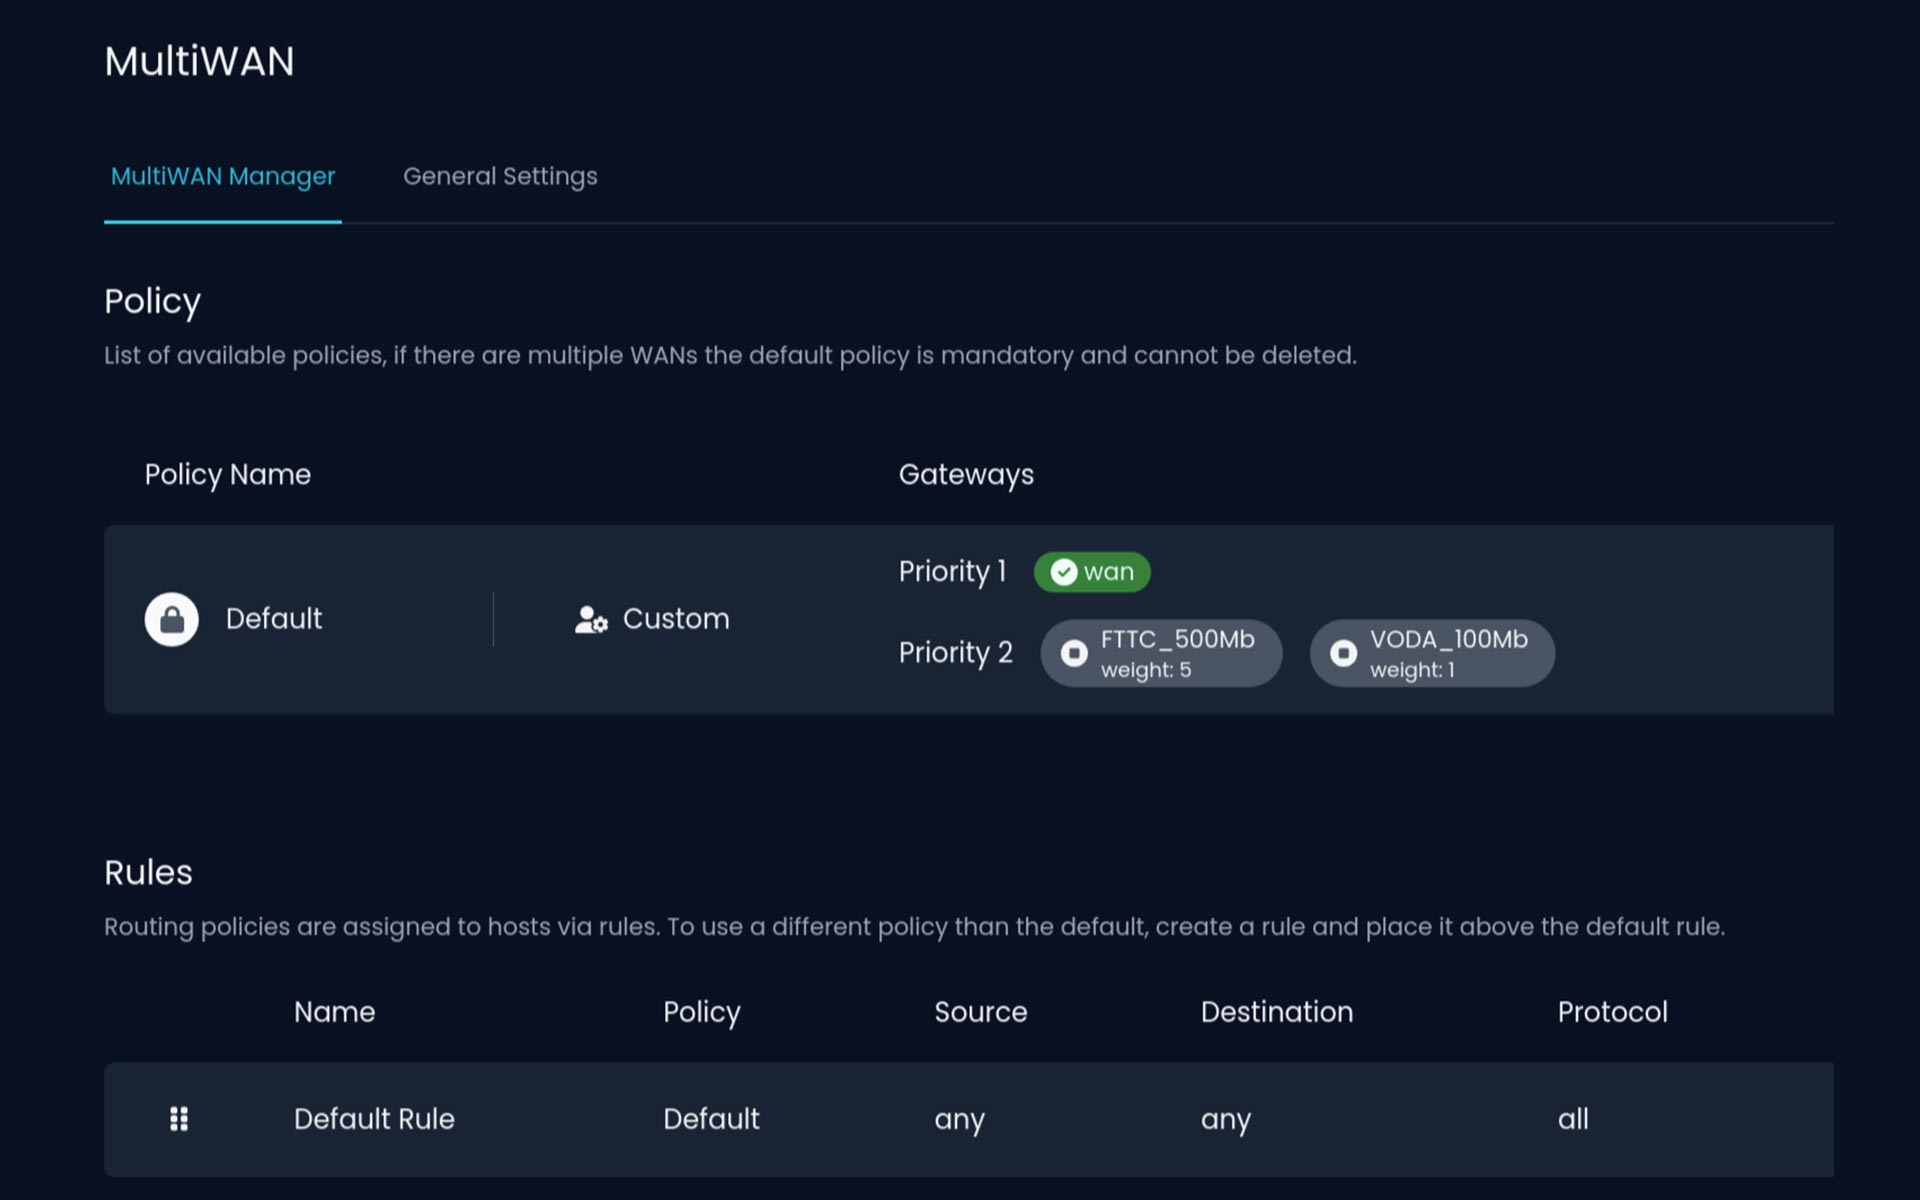The width and height of the screenshot is (1920, 1200).
Task: Select the FTTC_500Mb gateway chip
Action: 1161,653
